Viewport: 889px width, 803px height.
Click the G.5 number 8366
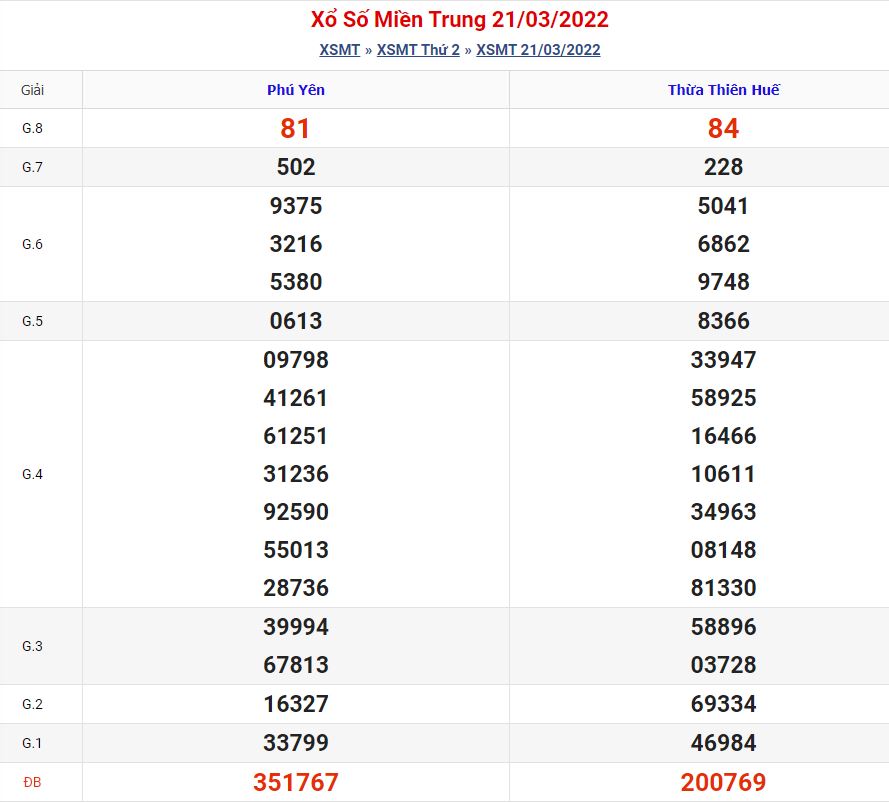pyautogui.click(x=723, y=321)
